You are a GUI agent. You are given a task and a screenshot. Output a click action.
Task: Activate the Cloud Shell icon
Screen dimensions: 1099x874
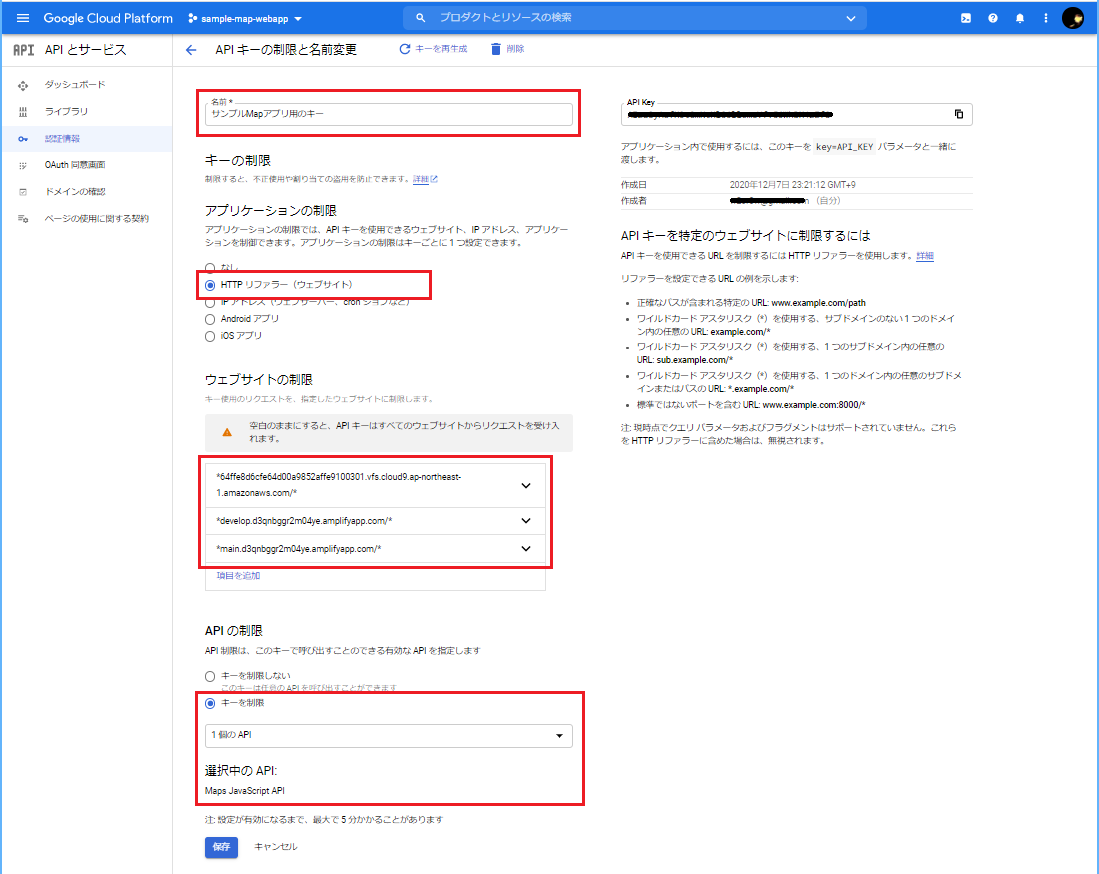[x=966, y=18]
